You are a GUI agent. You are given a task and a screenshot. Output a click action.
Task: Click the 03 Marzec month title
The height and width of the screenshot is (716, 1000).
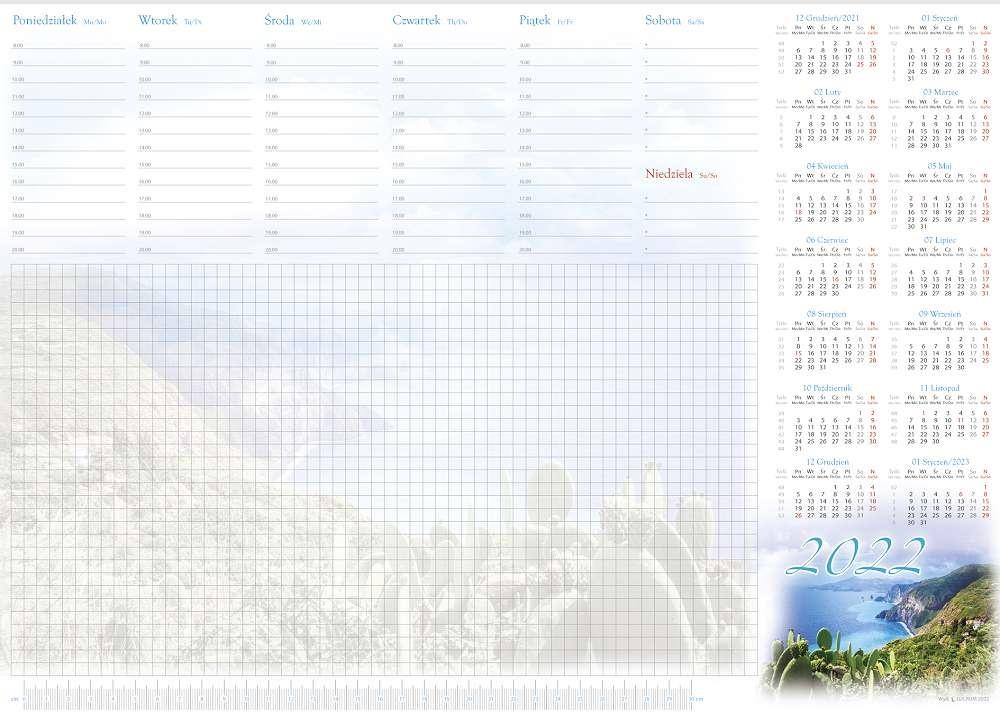click(x=940, y=91)
